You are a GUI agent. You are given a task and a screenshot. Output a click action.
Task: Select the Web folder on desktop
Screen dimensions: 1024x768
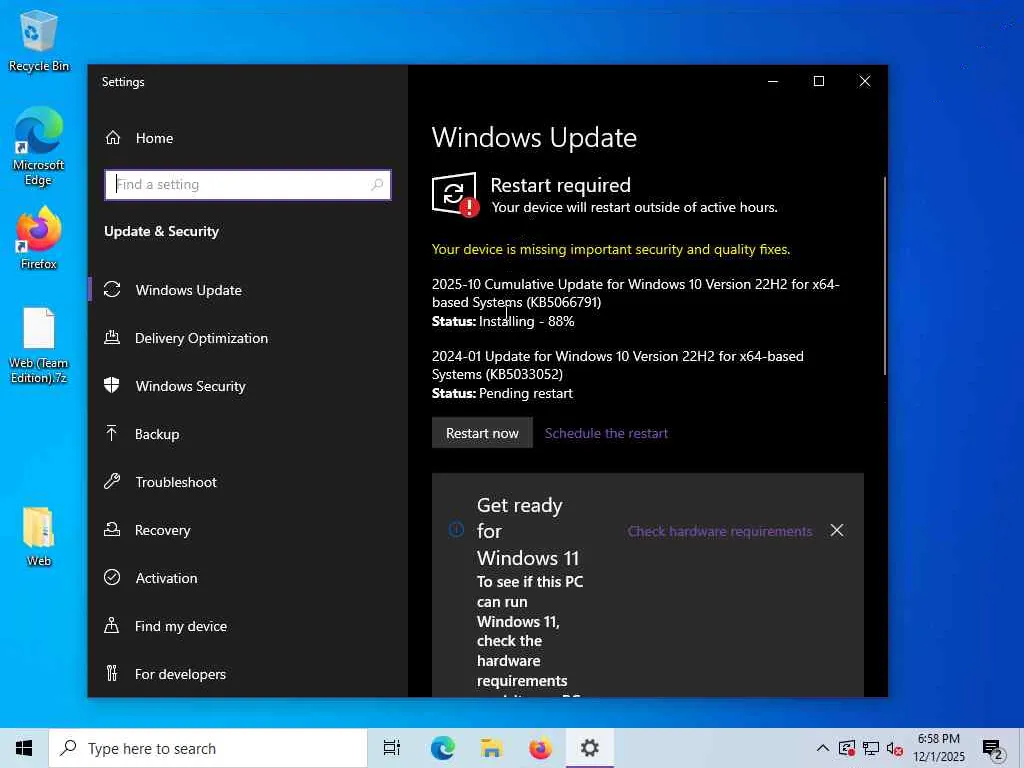coord(39,537)
